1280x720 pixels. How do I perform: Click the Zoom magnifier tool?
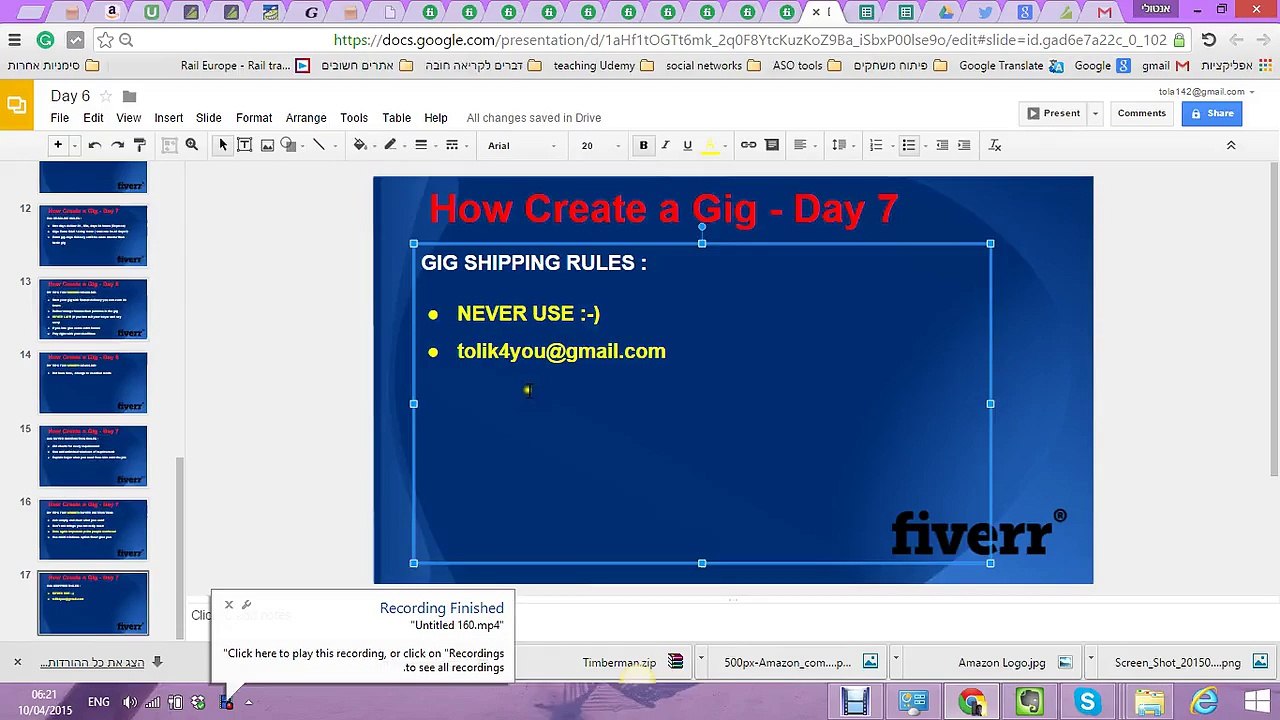coord(192,145)
